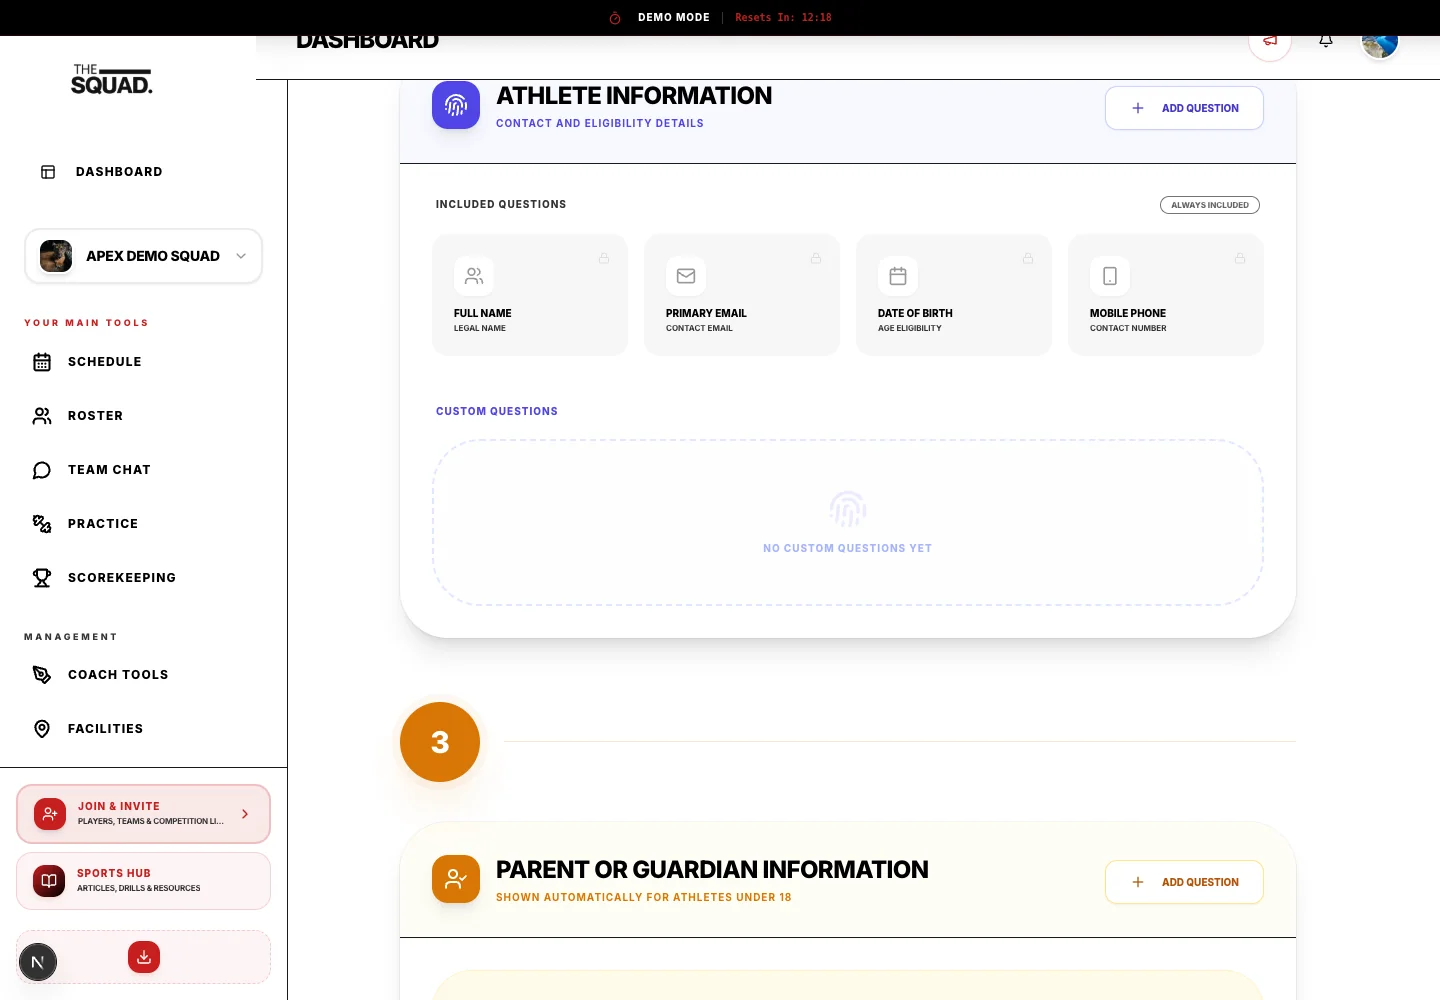The height and width of the screenshot is (1000, 1440).
Task: Select the Mobile Phone question card
Action: point(1166,295)
